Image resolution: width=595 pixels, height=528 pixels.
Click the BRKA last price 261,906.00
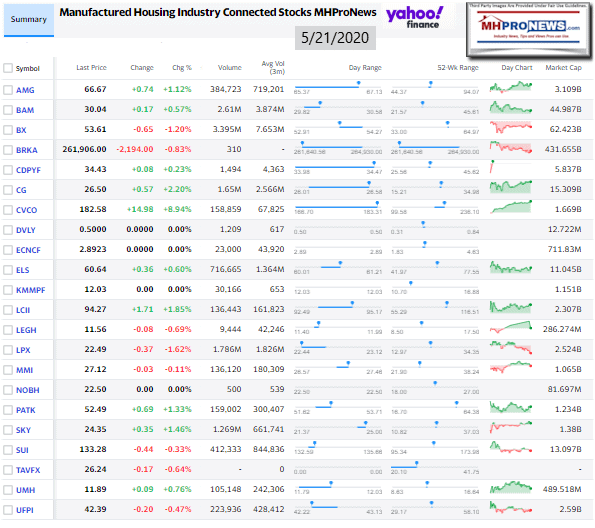click(x=85, y=149)
